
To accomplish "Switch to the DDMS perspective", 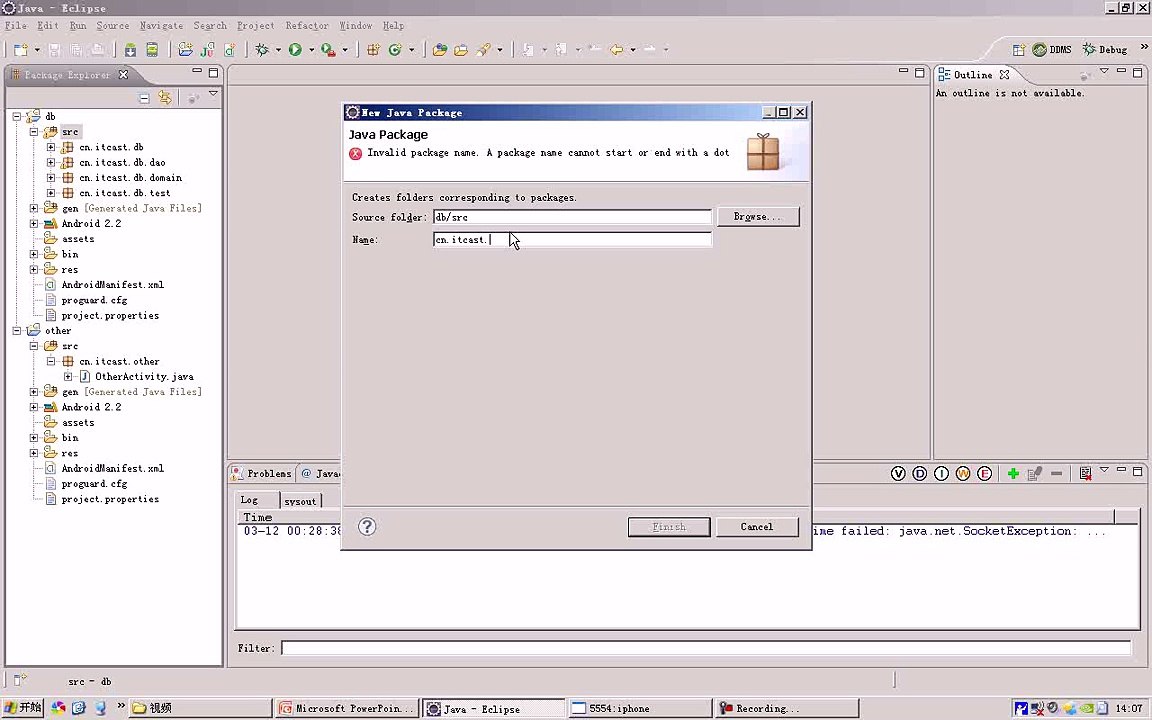I will (x=1052, y=50).
